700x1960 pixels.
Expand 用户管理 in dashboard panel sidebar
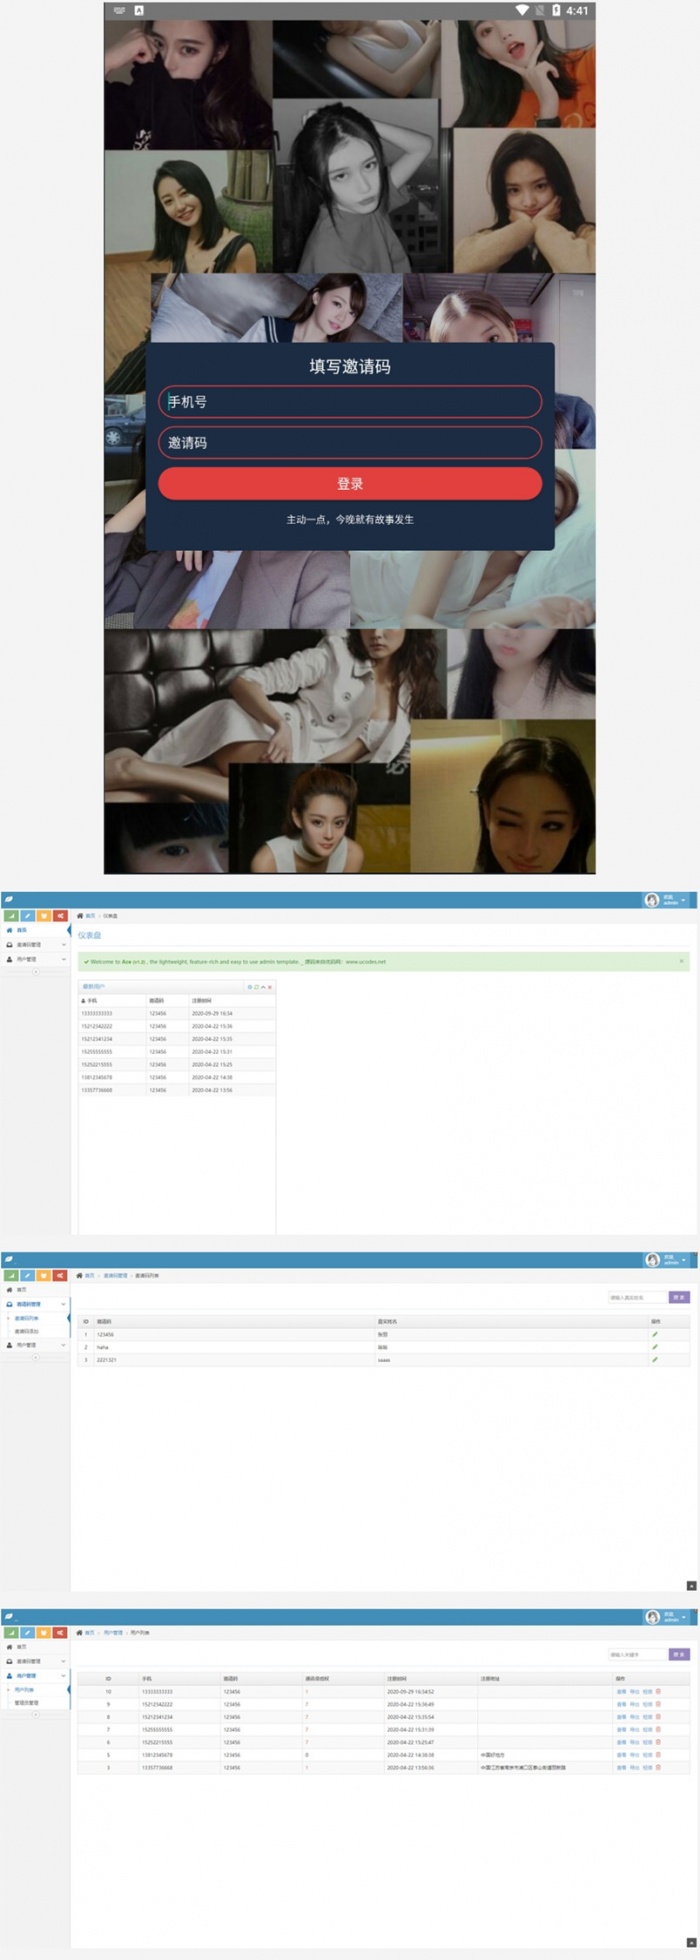point(35,959)
